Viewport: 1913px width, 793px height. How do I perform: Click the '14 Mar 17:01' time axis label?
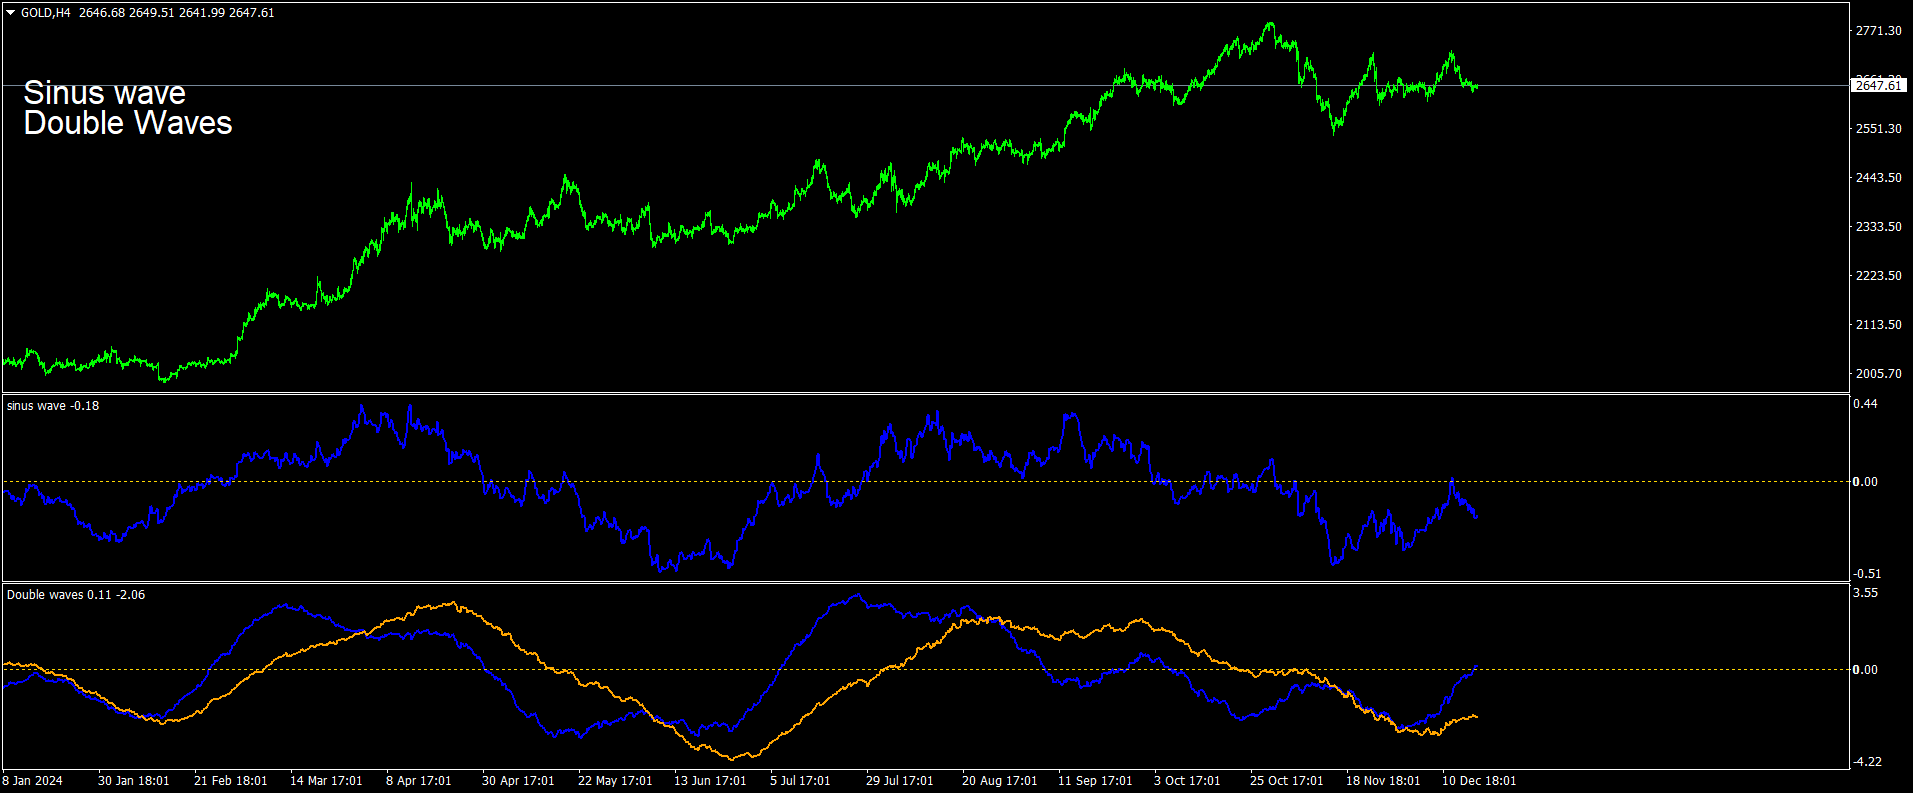tap(326, 781)
